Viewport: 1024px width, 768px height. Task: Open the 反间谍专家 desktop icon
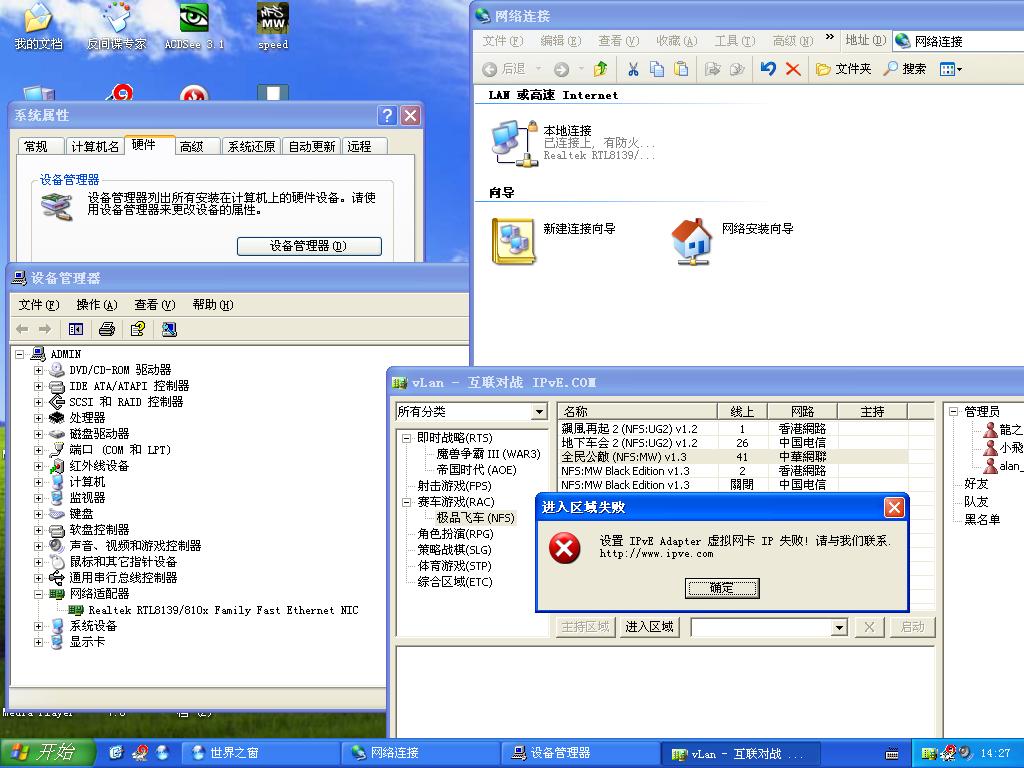(116, 26)
